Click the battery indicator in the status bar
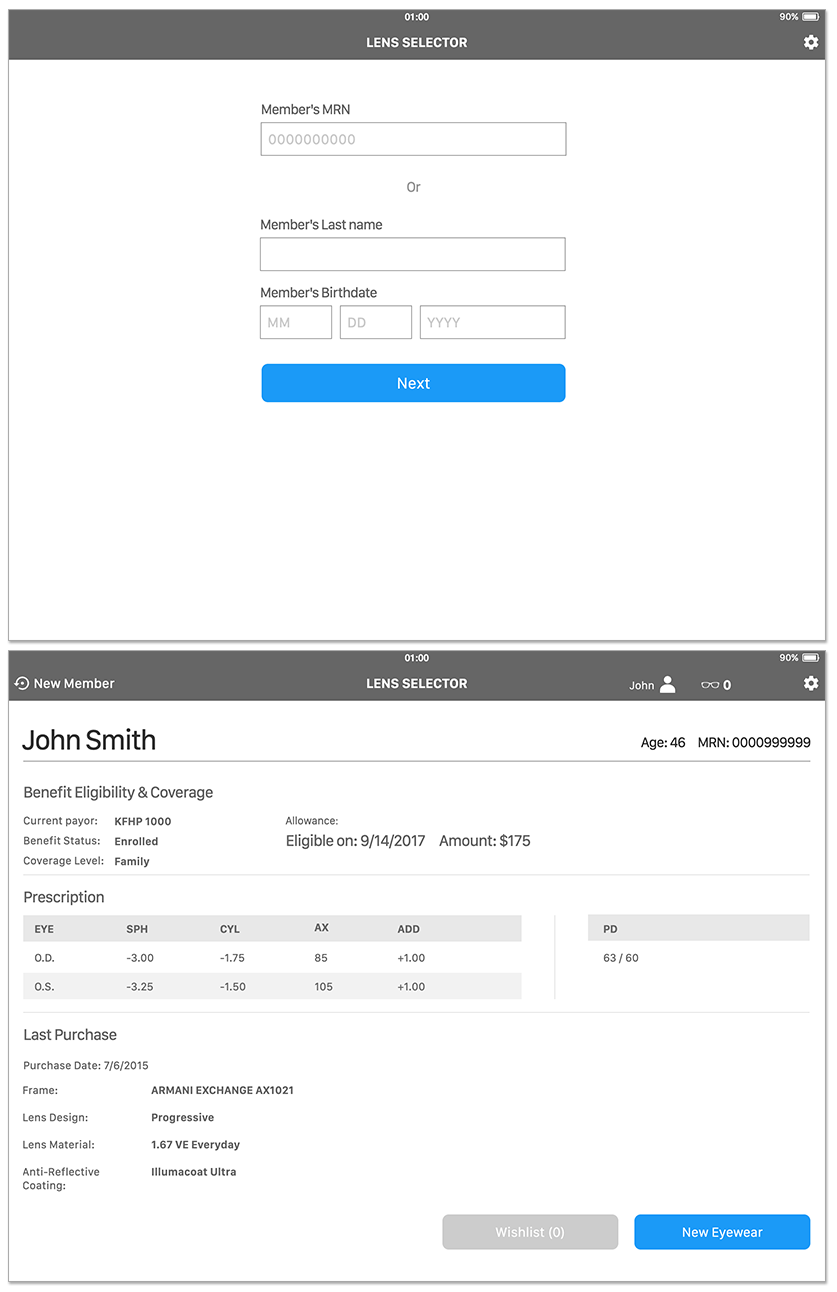 point(810,17)
